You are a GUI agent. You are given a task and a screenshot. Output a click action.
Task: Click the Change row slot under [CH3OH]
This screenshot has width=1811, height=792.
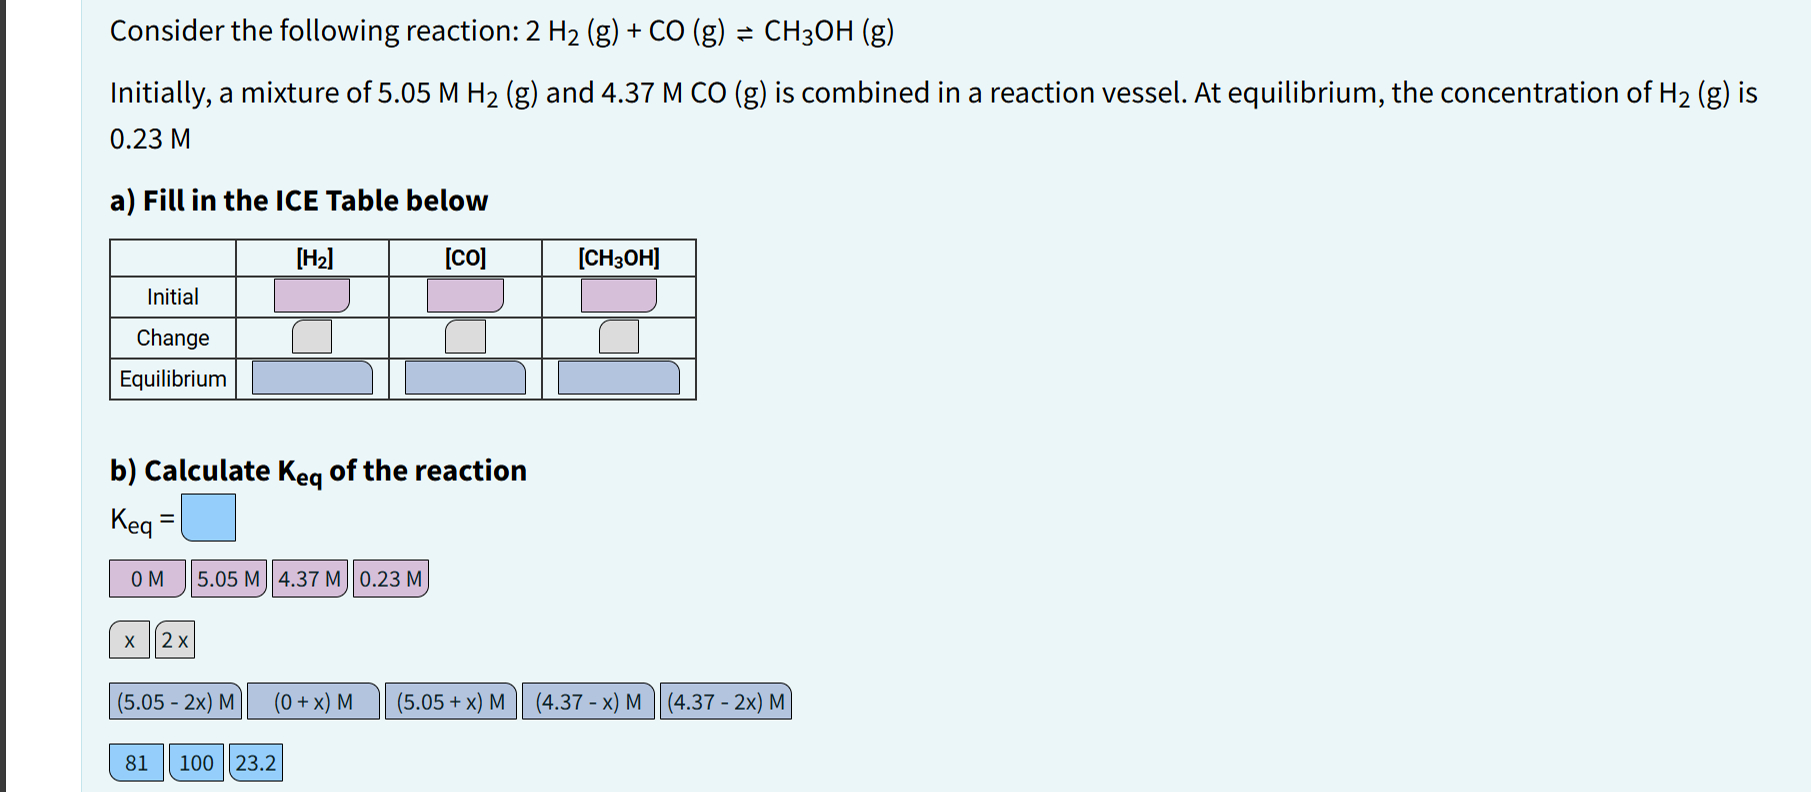pyautogui.click(x=617, y=337)
